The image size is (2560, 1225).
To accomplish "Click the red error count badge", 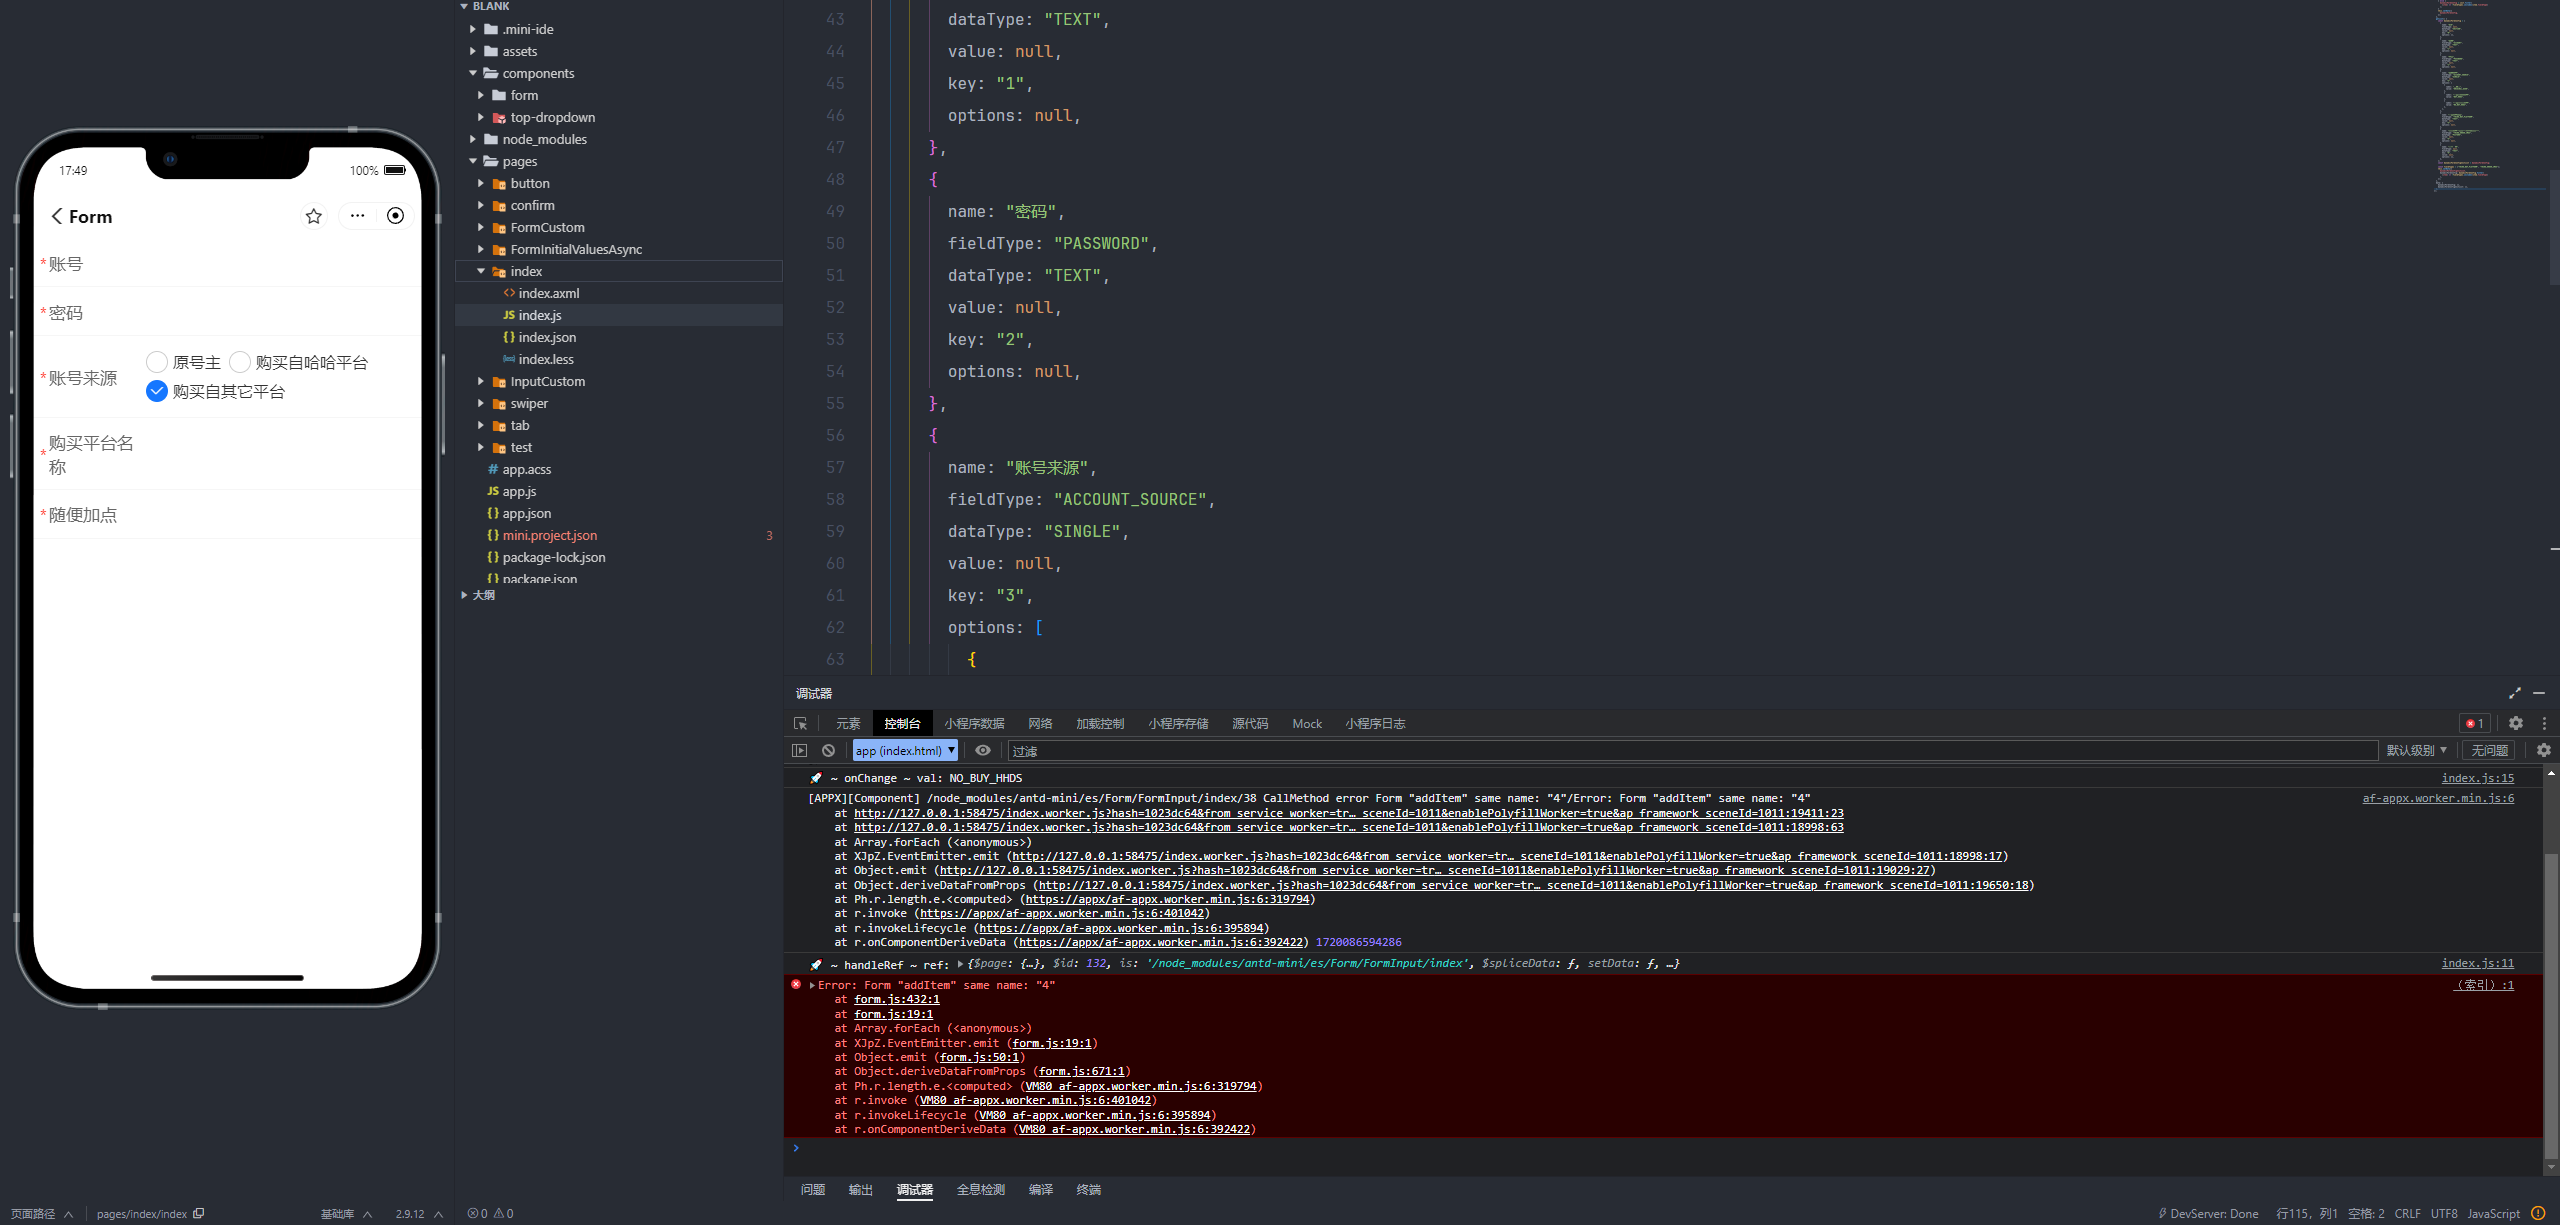I will (x=2475, y=723).
